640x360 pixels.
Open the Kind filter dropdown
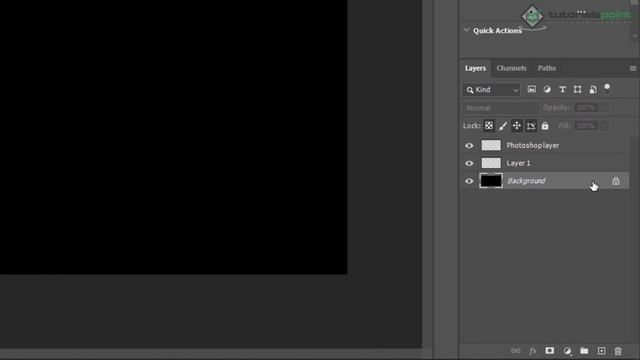(491, 90)
